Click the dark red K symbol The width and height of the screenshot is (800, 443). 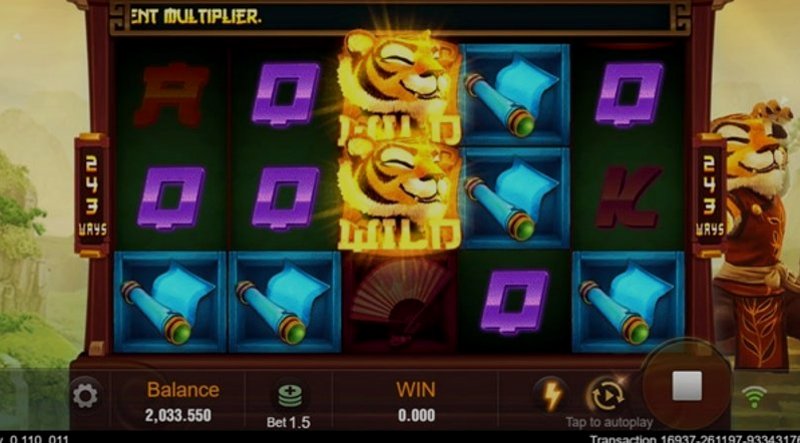(x=629, y=197)
